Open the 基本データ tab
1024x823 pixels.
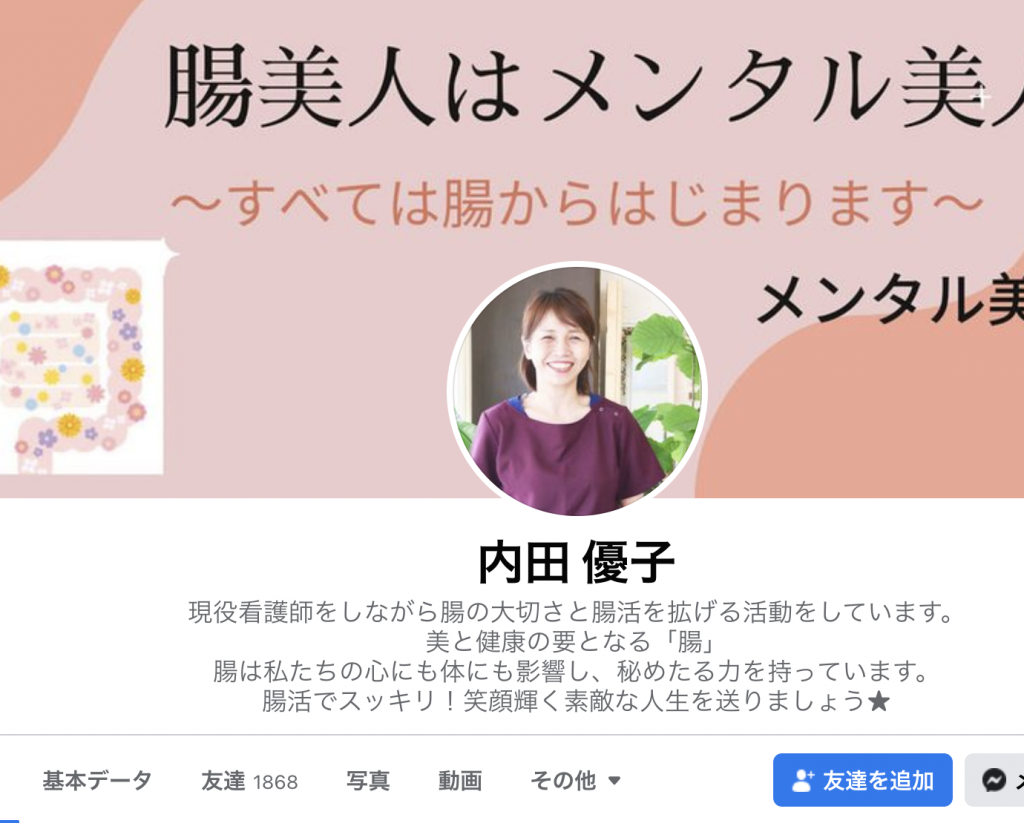(97, 781)
